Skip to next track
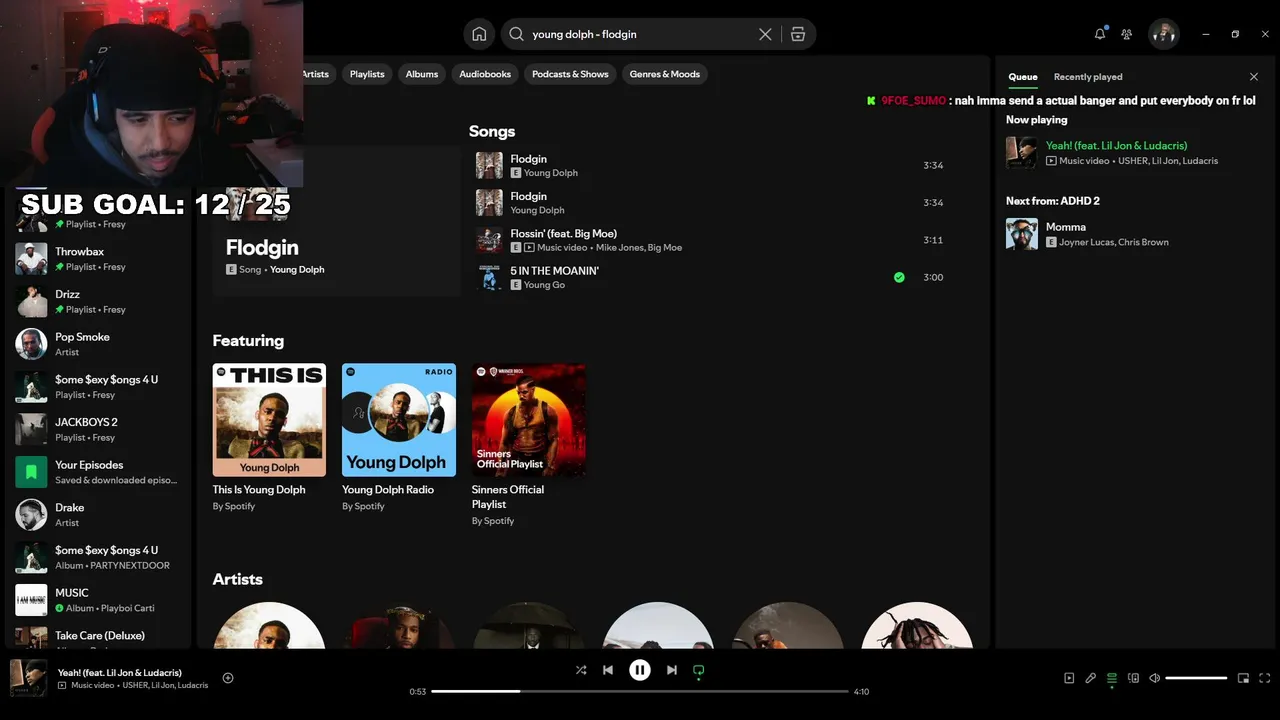The height and width of the screenshot is (720, 1280). (672, 670)
